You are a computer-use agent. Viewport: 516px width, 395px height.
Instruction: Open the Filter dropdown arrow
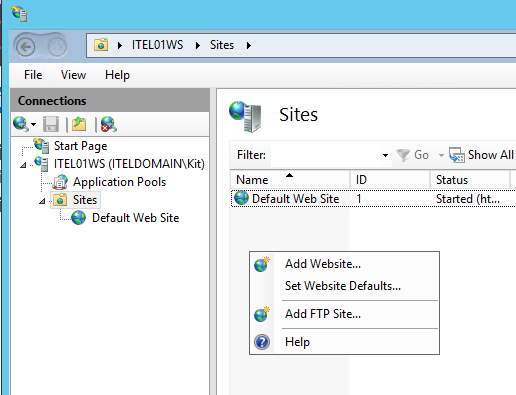385,155
